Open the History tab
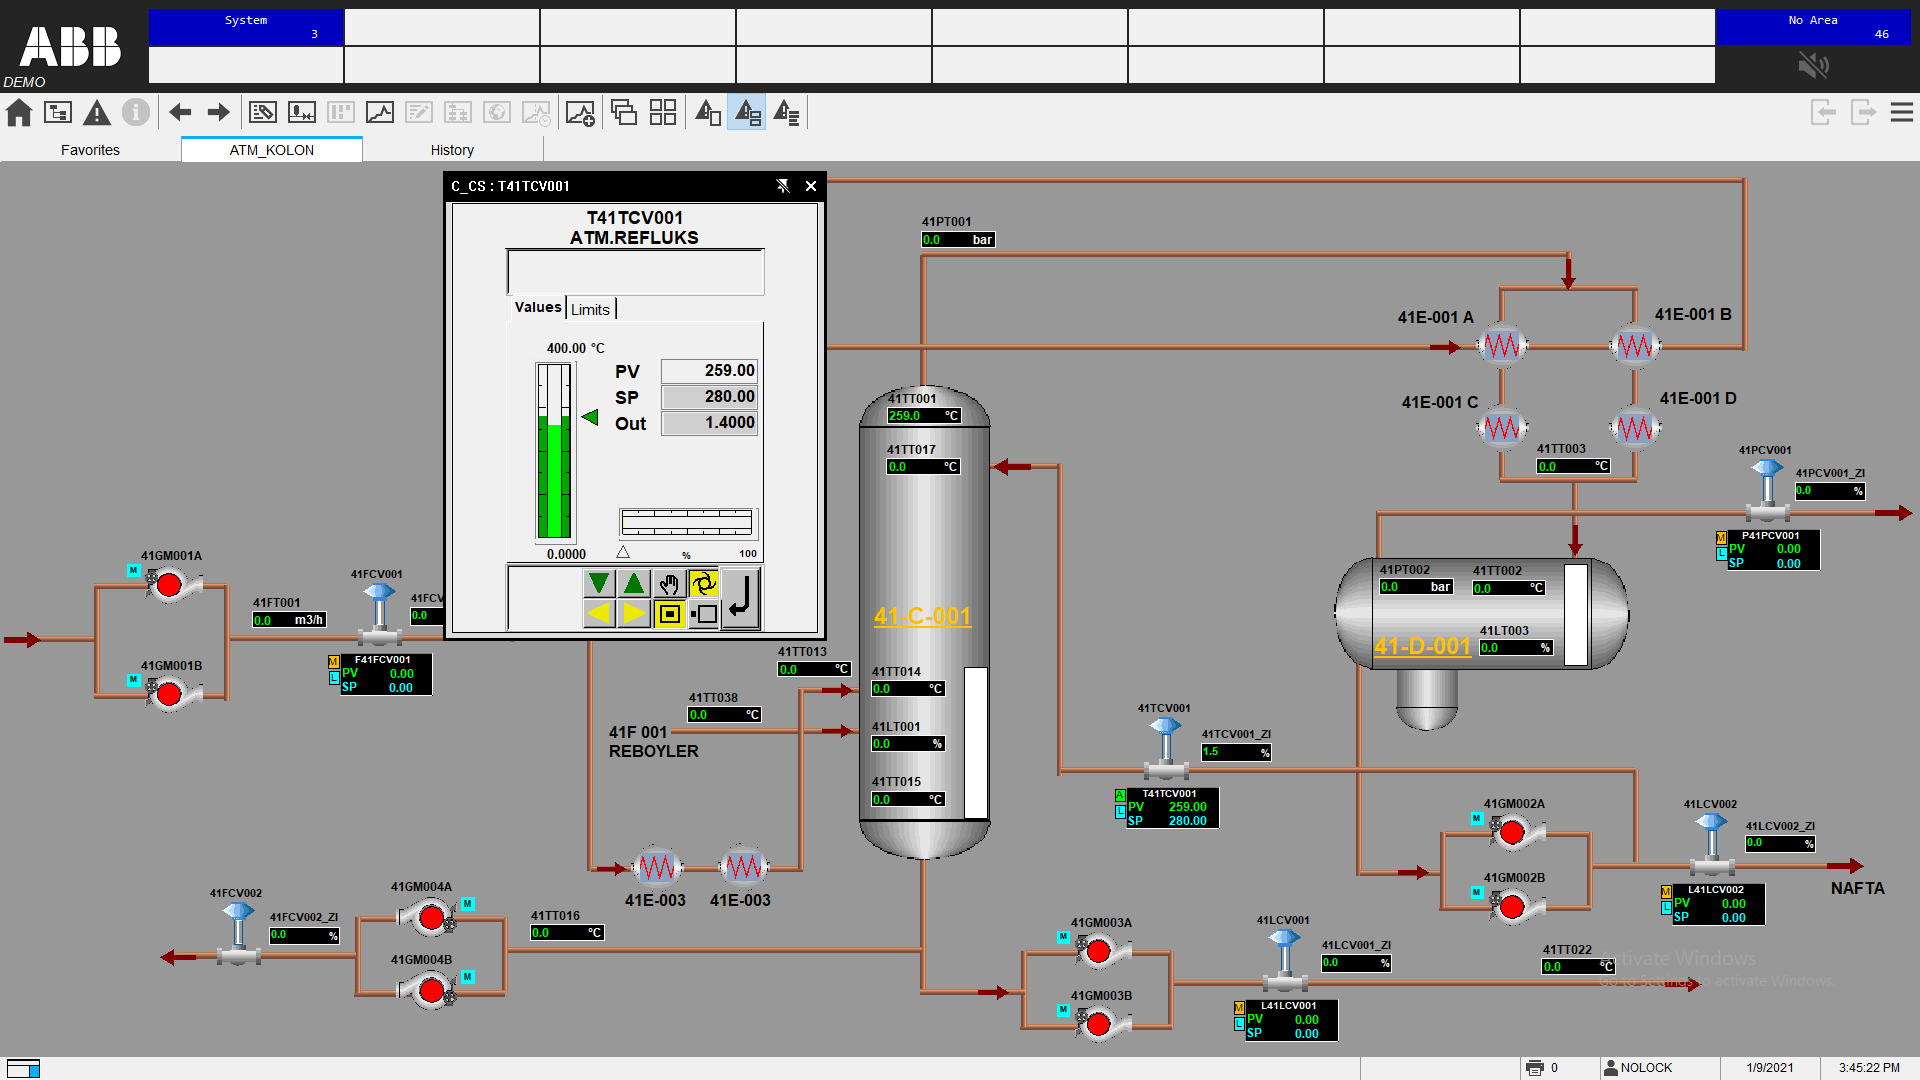The image size is (1920, 1080). coord(452,150)
